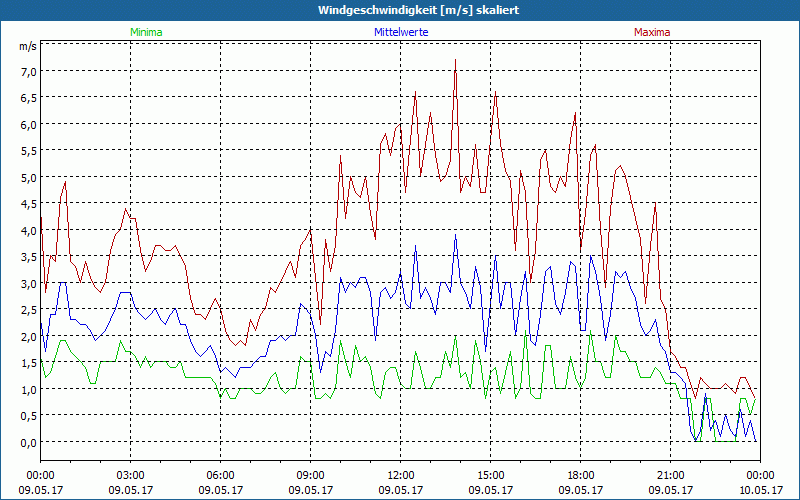Screen dimensions: 800x500
Task: Click the 7,0 y-axis value label
Action: click(x=27, y=72)
